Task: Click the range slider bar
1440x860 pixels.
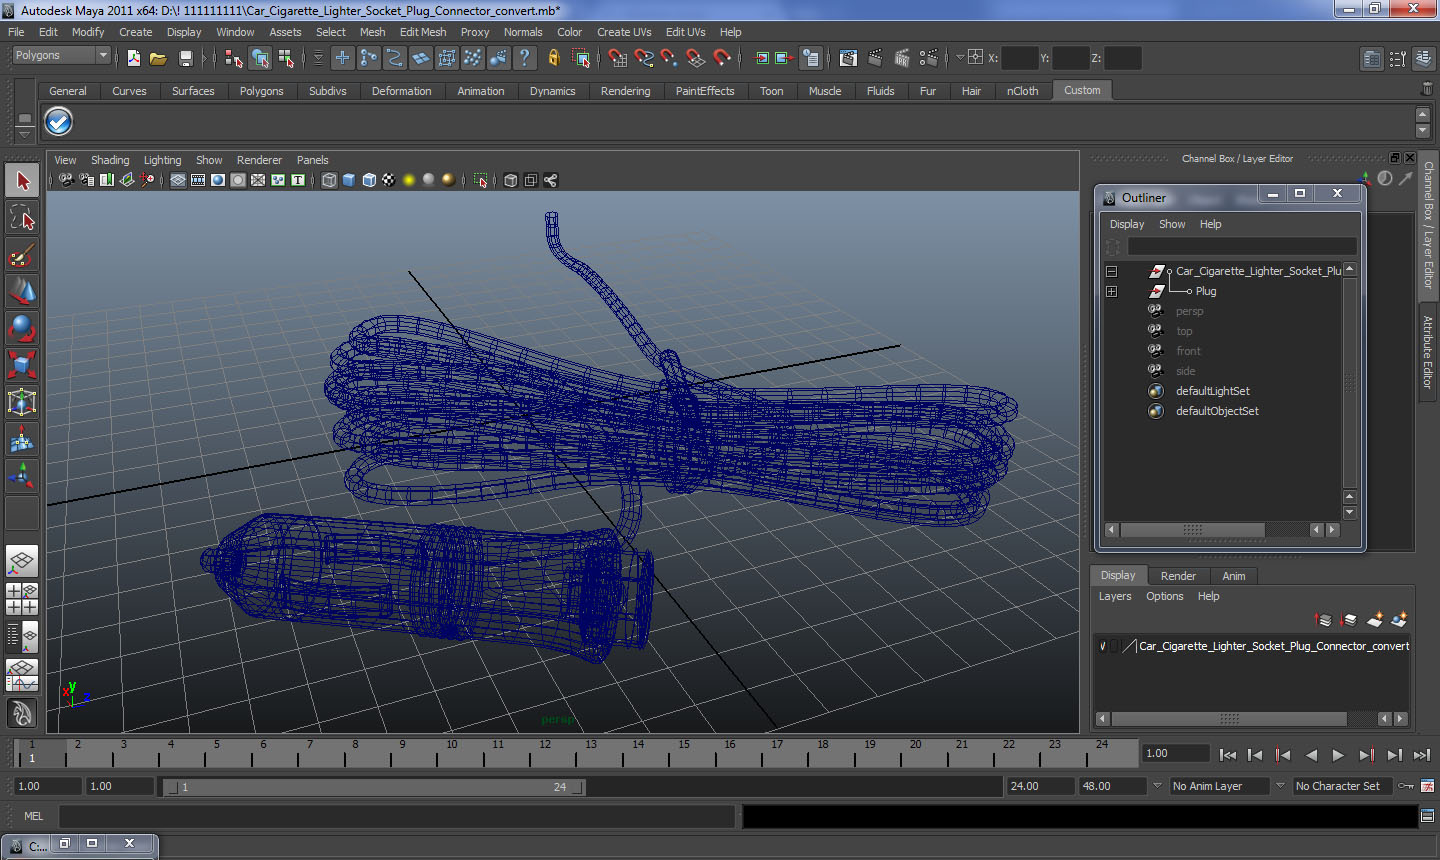Action: point(374,787)
